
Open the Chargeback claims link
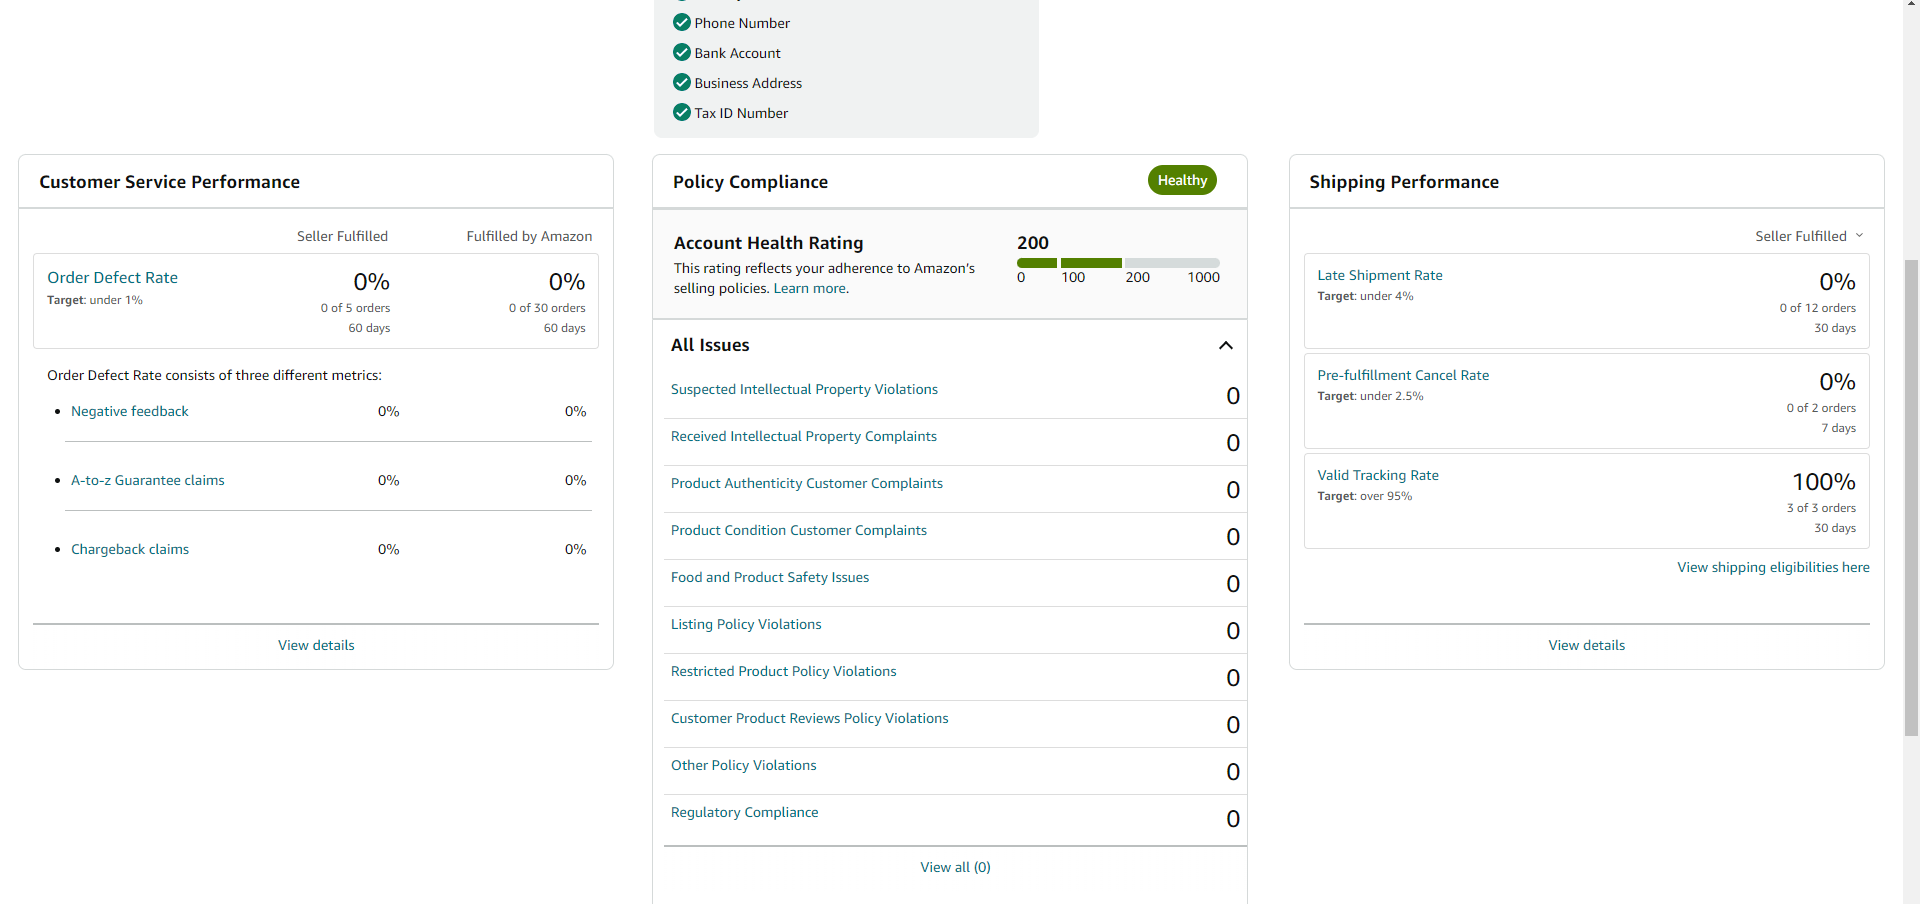tap(130, 549)
